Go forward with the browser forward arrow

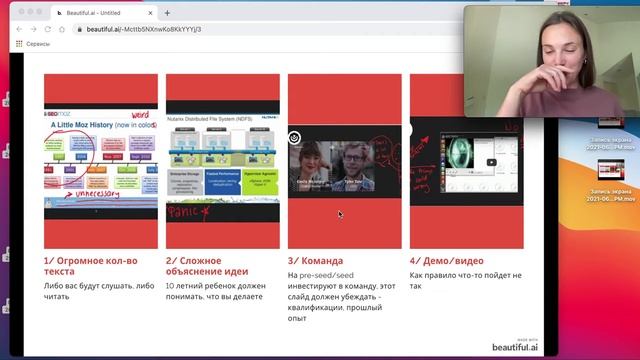[x=33, y=29]
